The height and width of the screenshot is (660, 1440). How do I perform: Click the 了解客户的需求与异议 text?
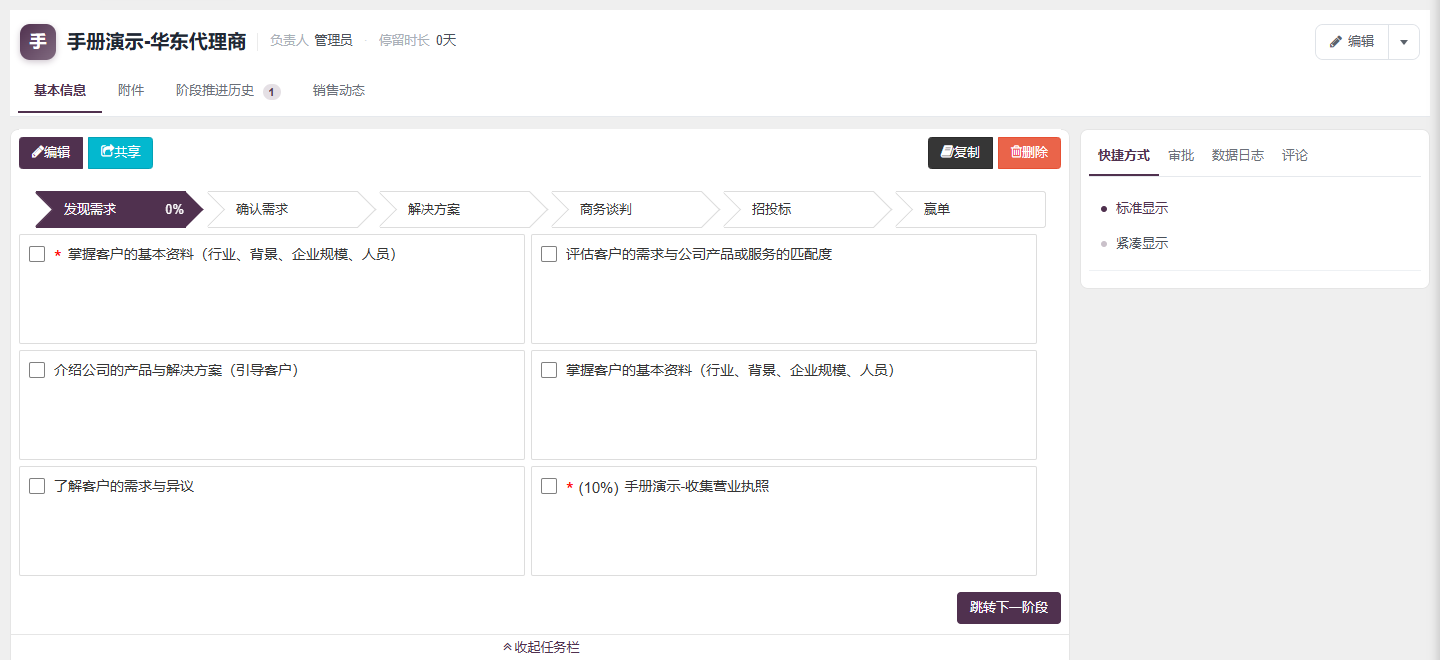[124, 486]
